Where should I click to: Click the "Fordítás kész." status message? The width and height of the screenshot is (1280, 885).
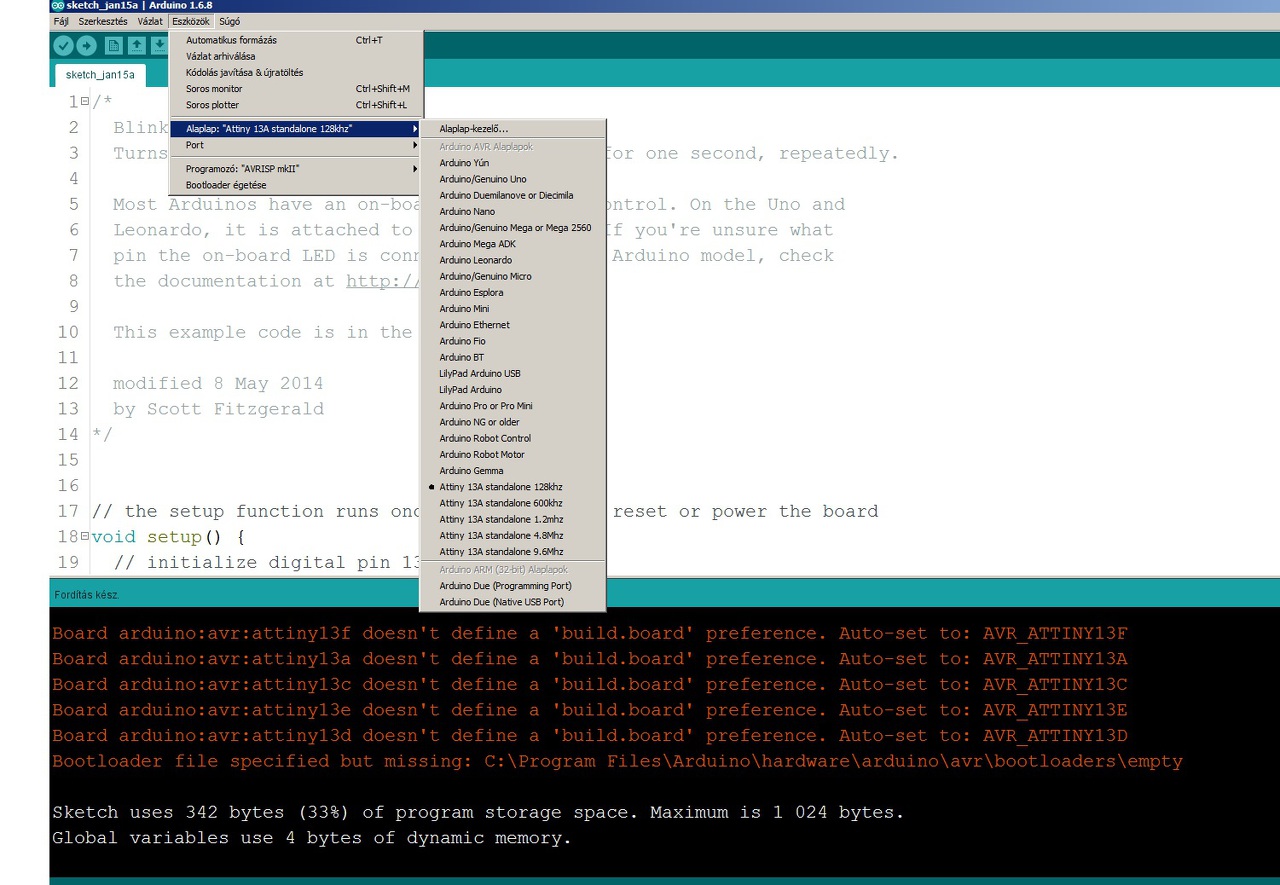tap(87, 595)
